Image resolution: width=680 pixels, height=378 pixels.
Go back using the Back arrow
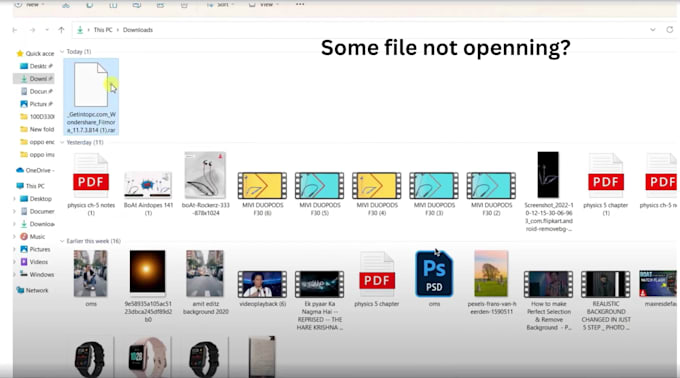tap(15, 30)
